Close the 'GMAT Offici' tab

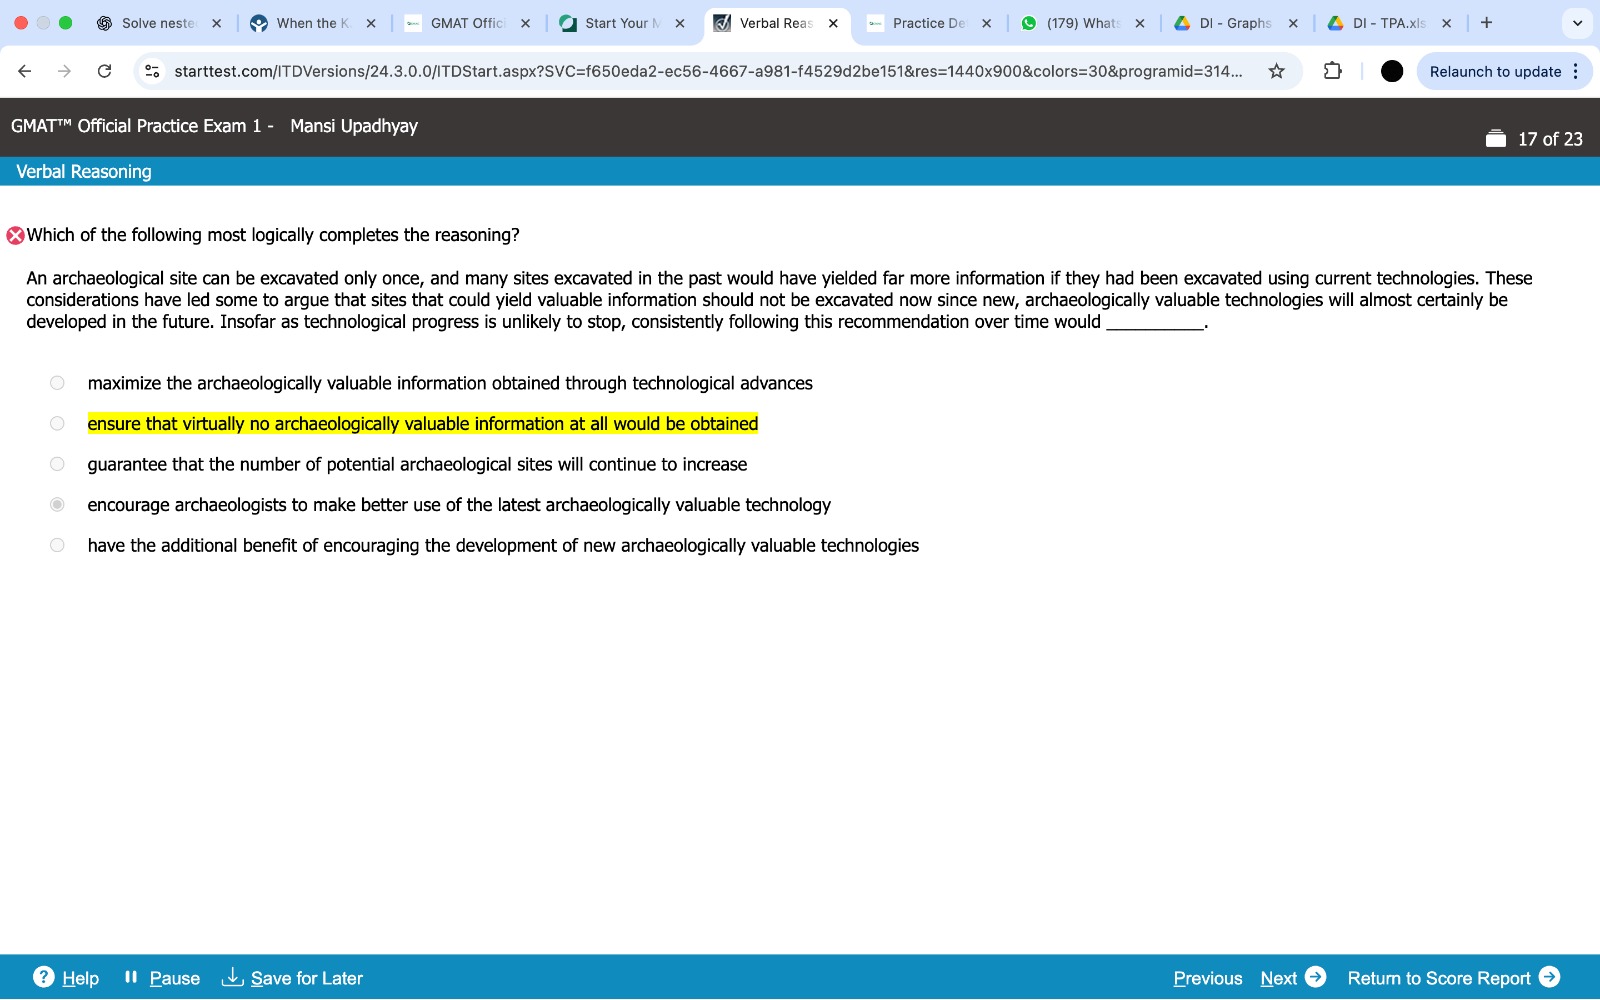click(x=525, y=23)
